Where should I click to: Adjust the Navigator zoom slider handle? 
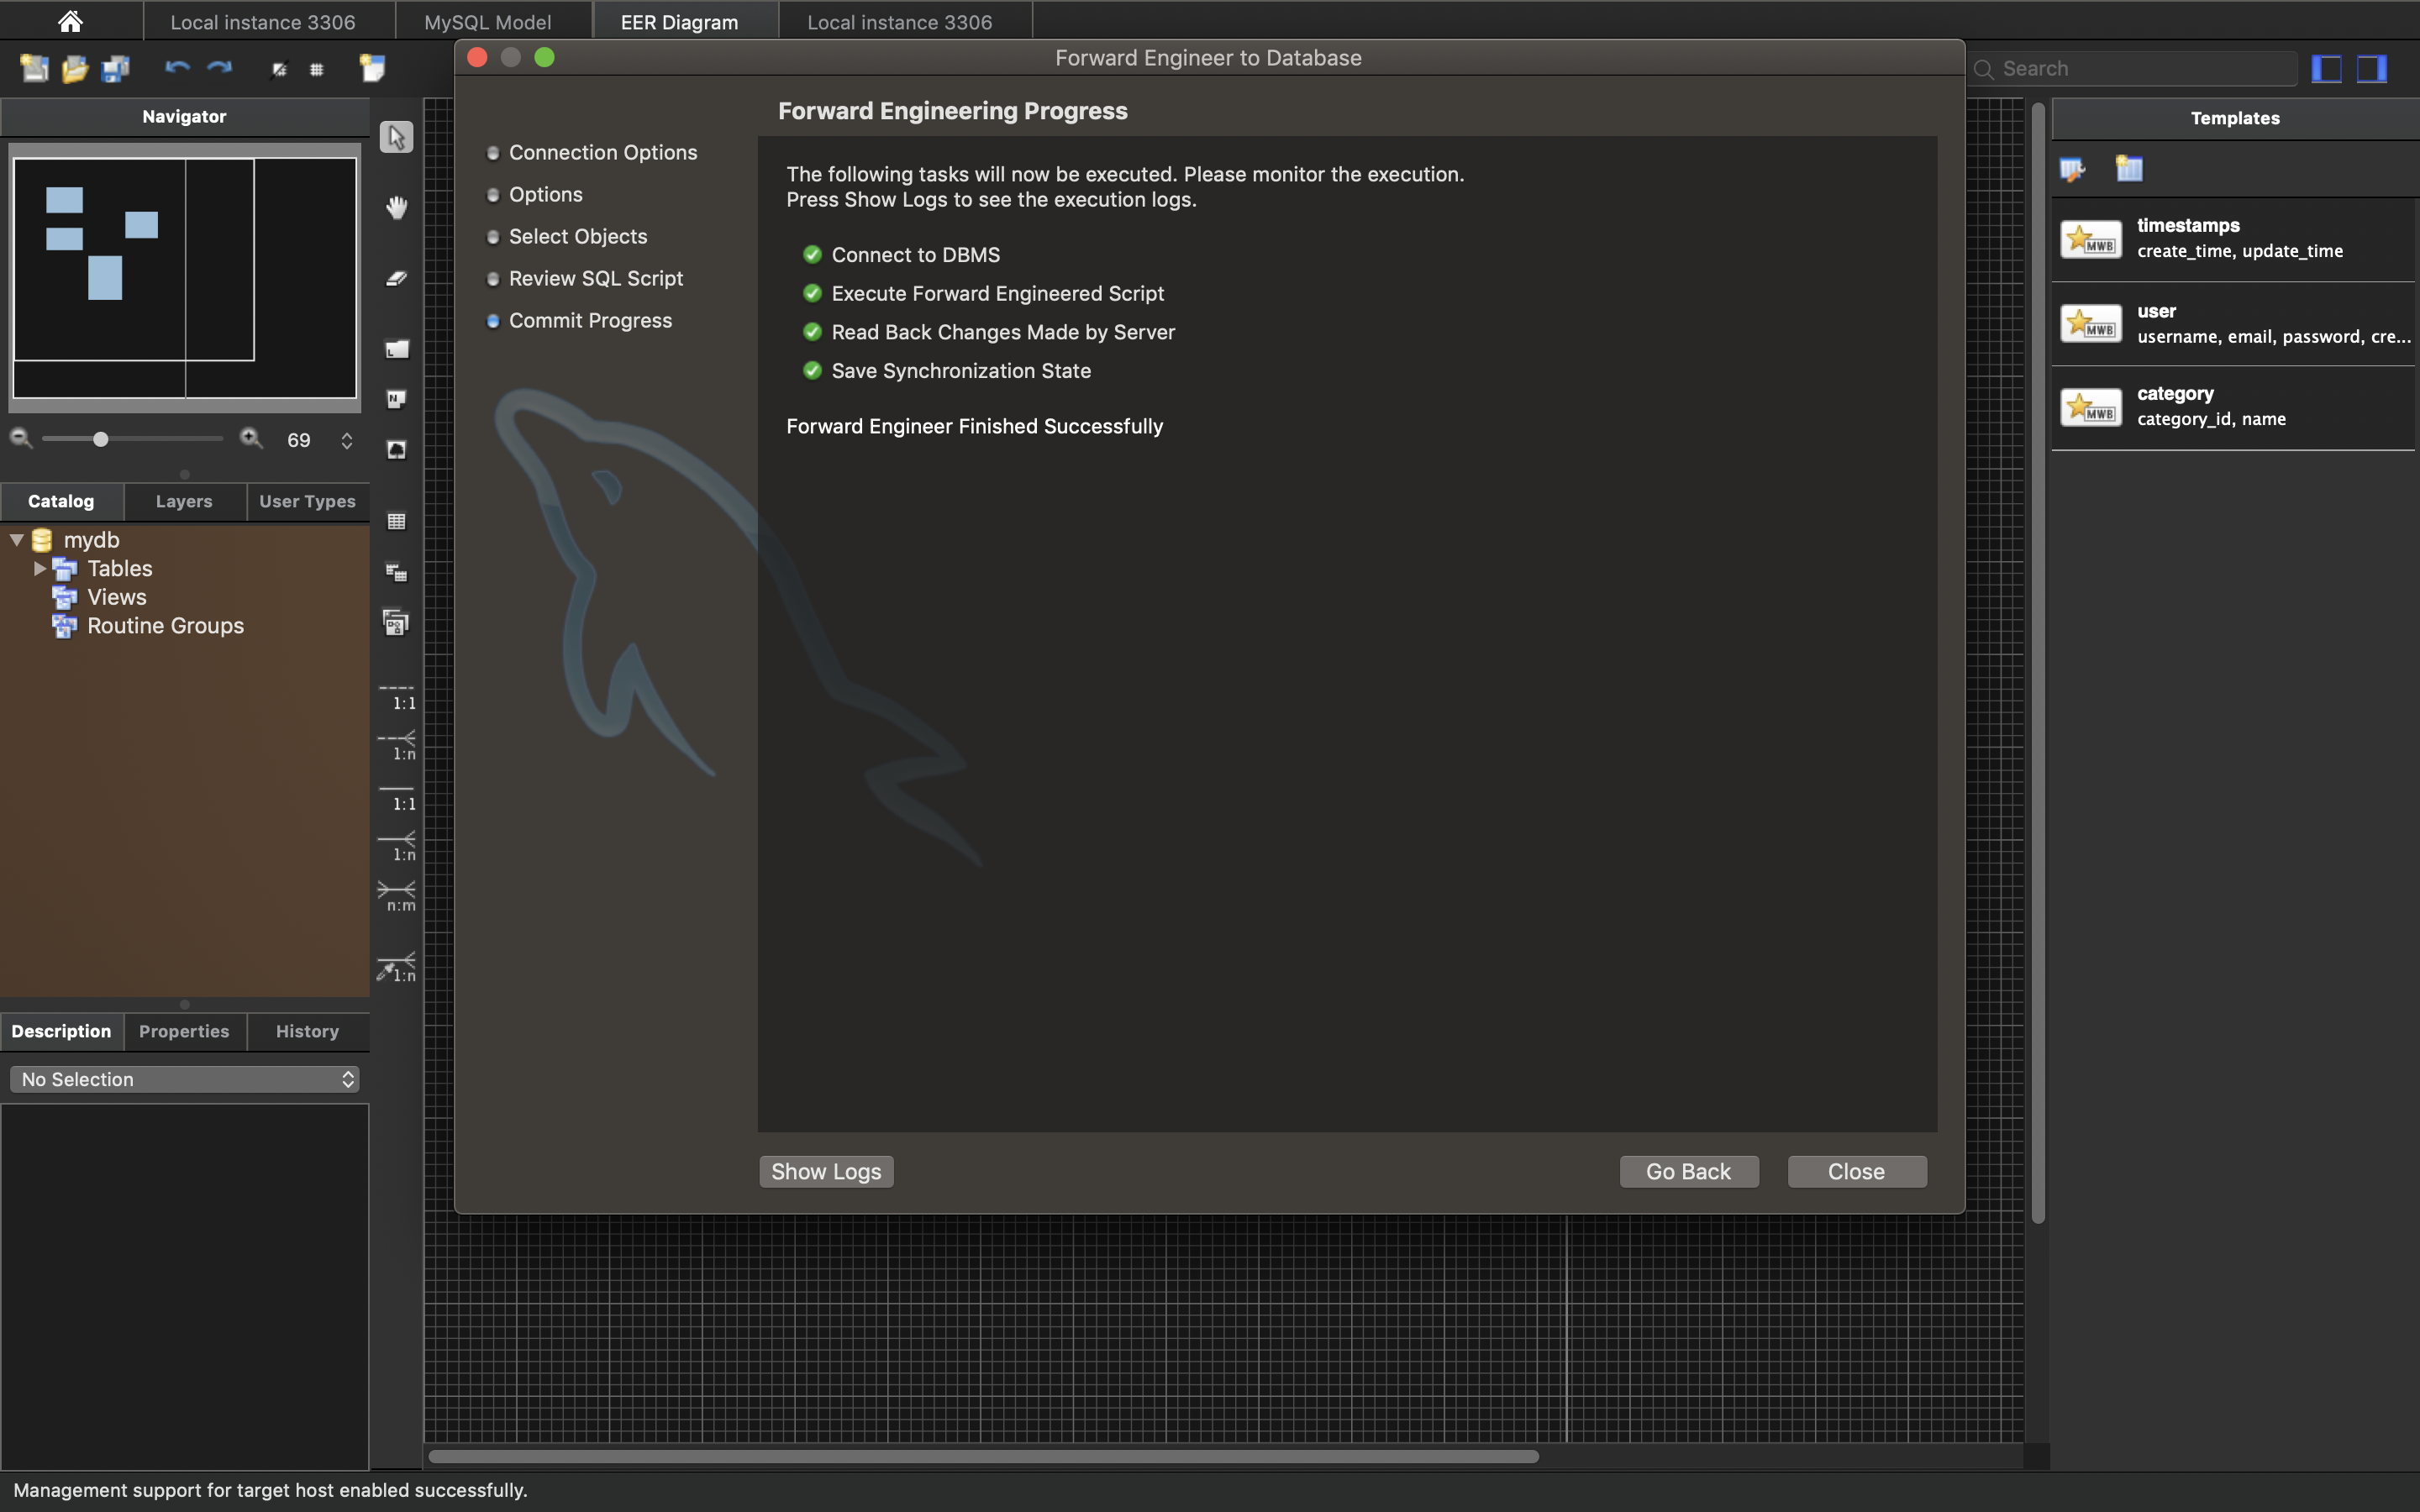(100, 439)
